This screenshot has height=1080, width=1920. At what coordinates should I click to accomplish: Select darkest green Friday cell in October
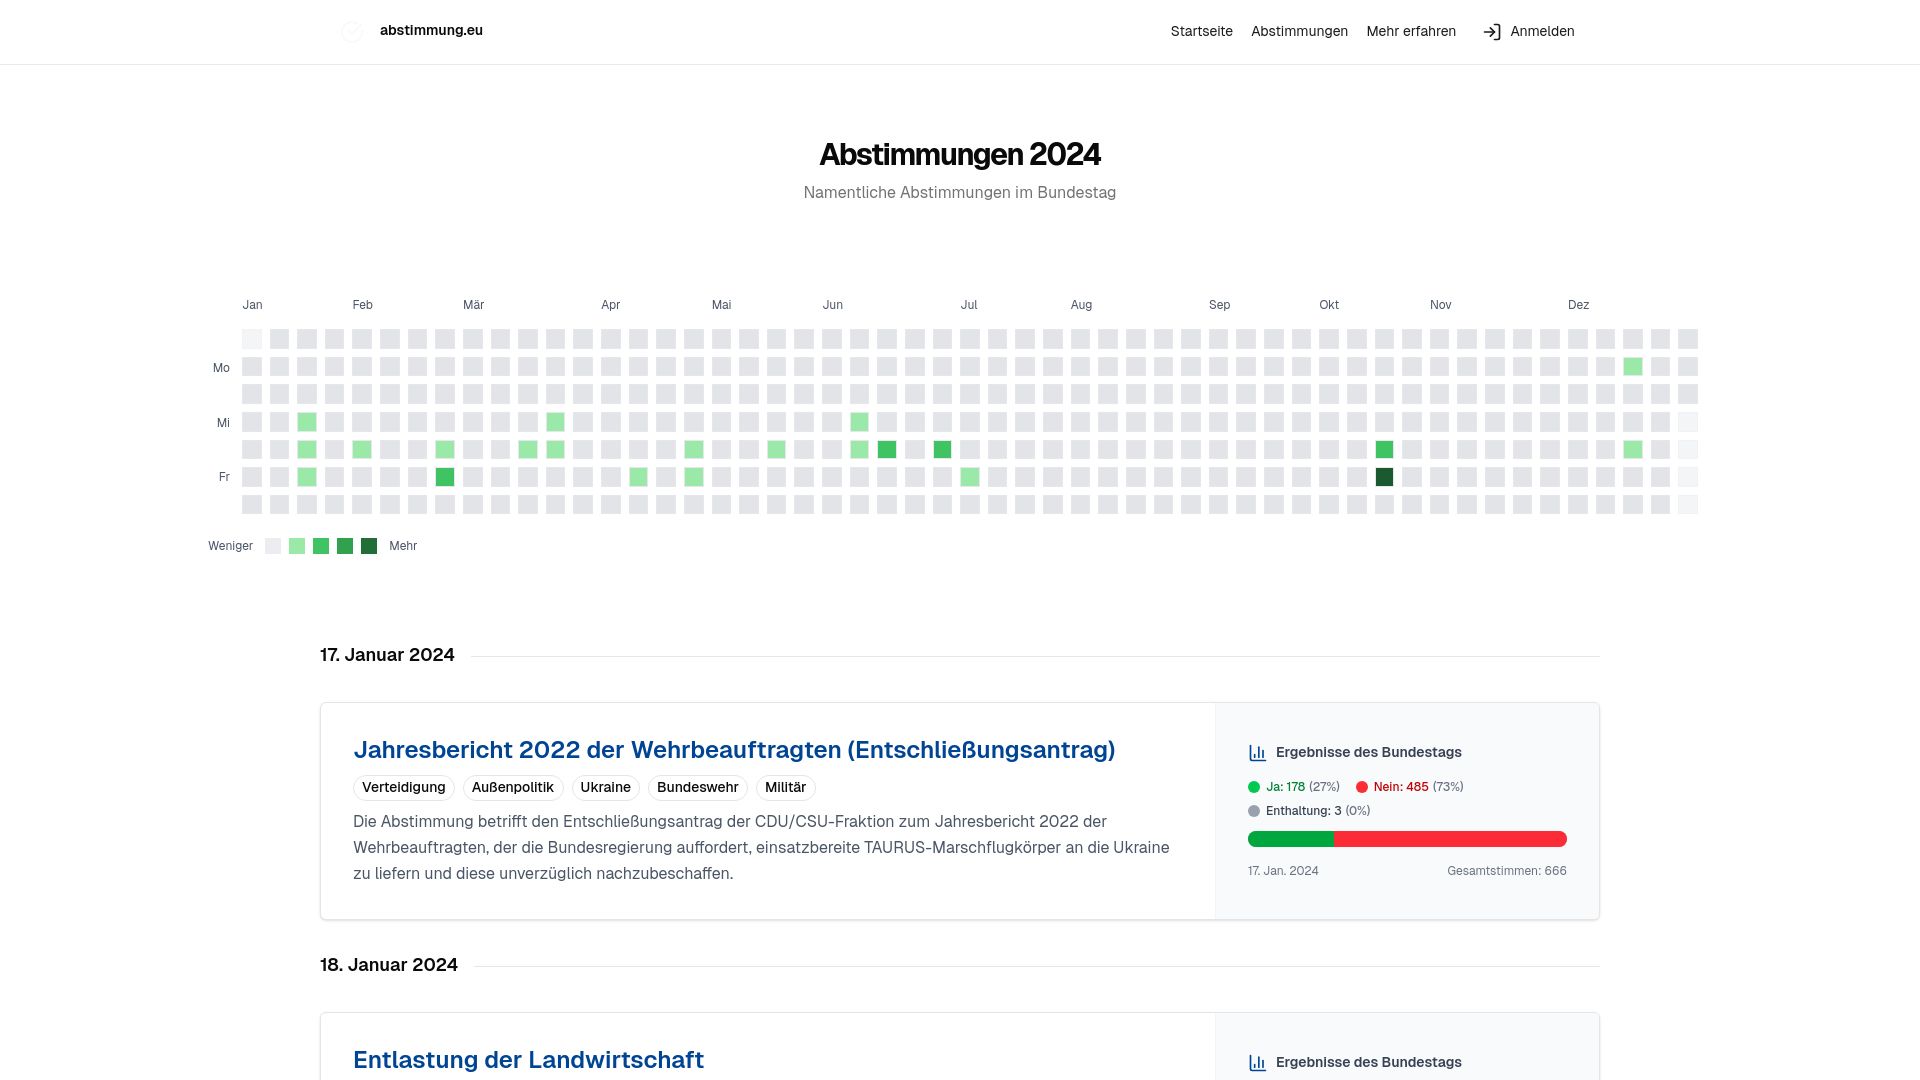[1384, 477]
